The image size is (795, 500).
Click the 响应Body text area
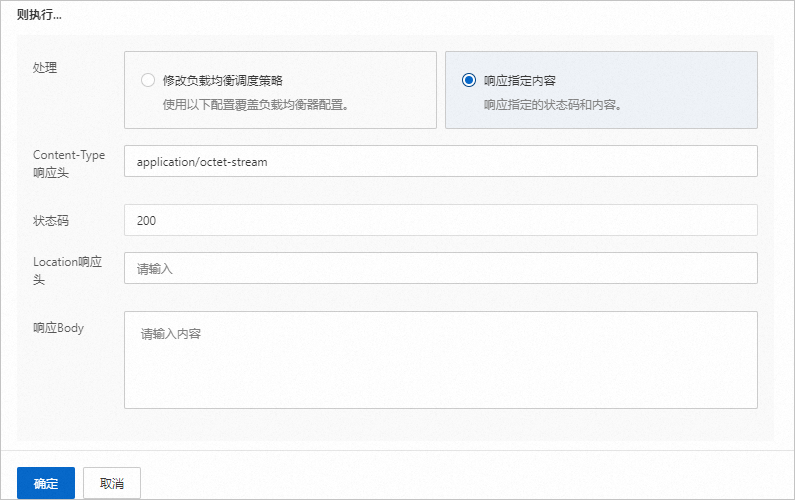tap(441, 360)
